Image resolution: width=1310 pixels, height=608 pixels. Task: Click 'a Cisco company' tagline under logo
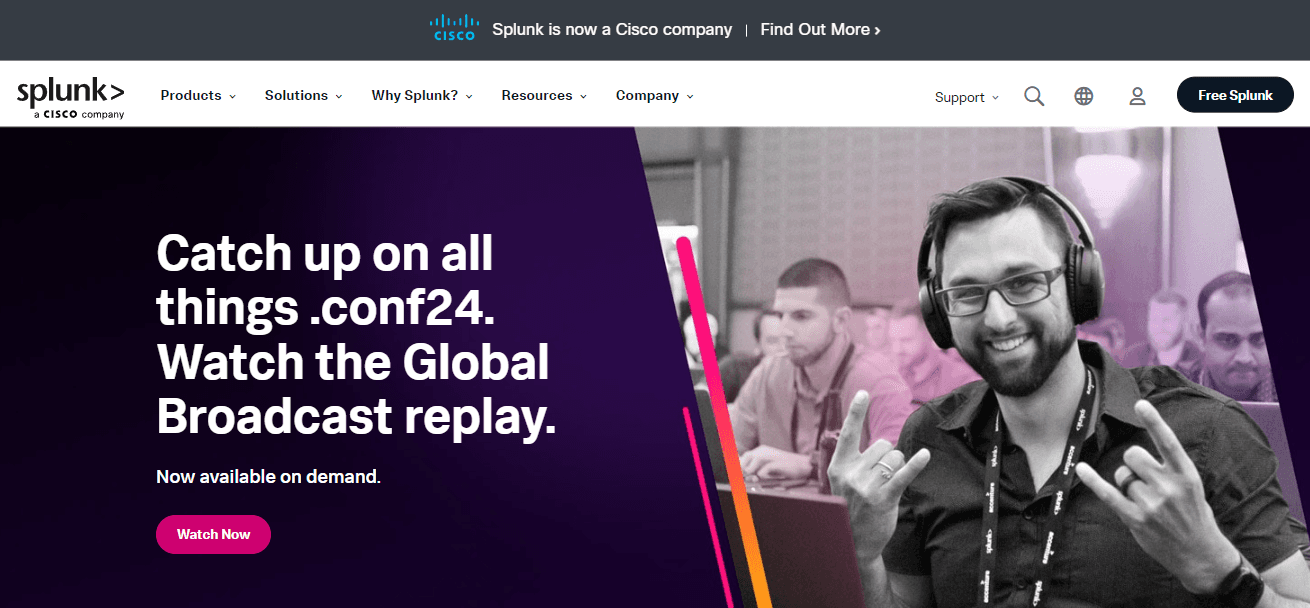79,115
